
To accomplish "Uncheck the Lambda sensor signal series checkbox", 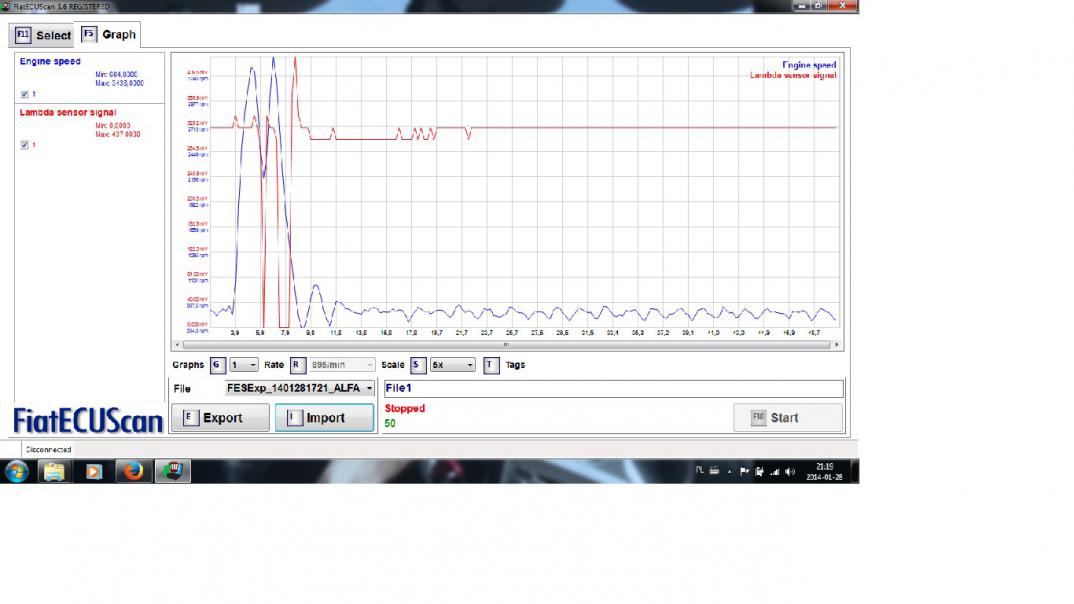I will click(25, 145).
